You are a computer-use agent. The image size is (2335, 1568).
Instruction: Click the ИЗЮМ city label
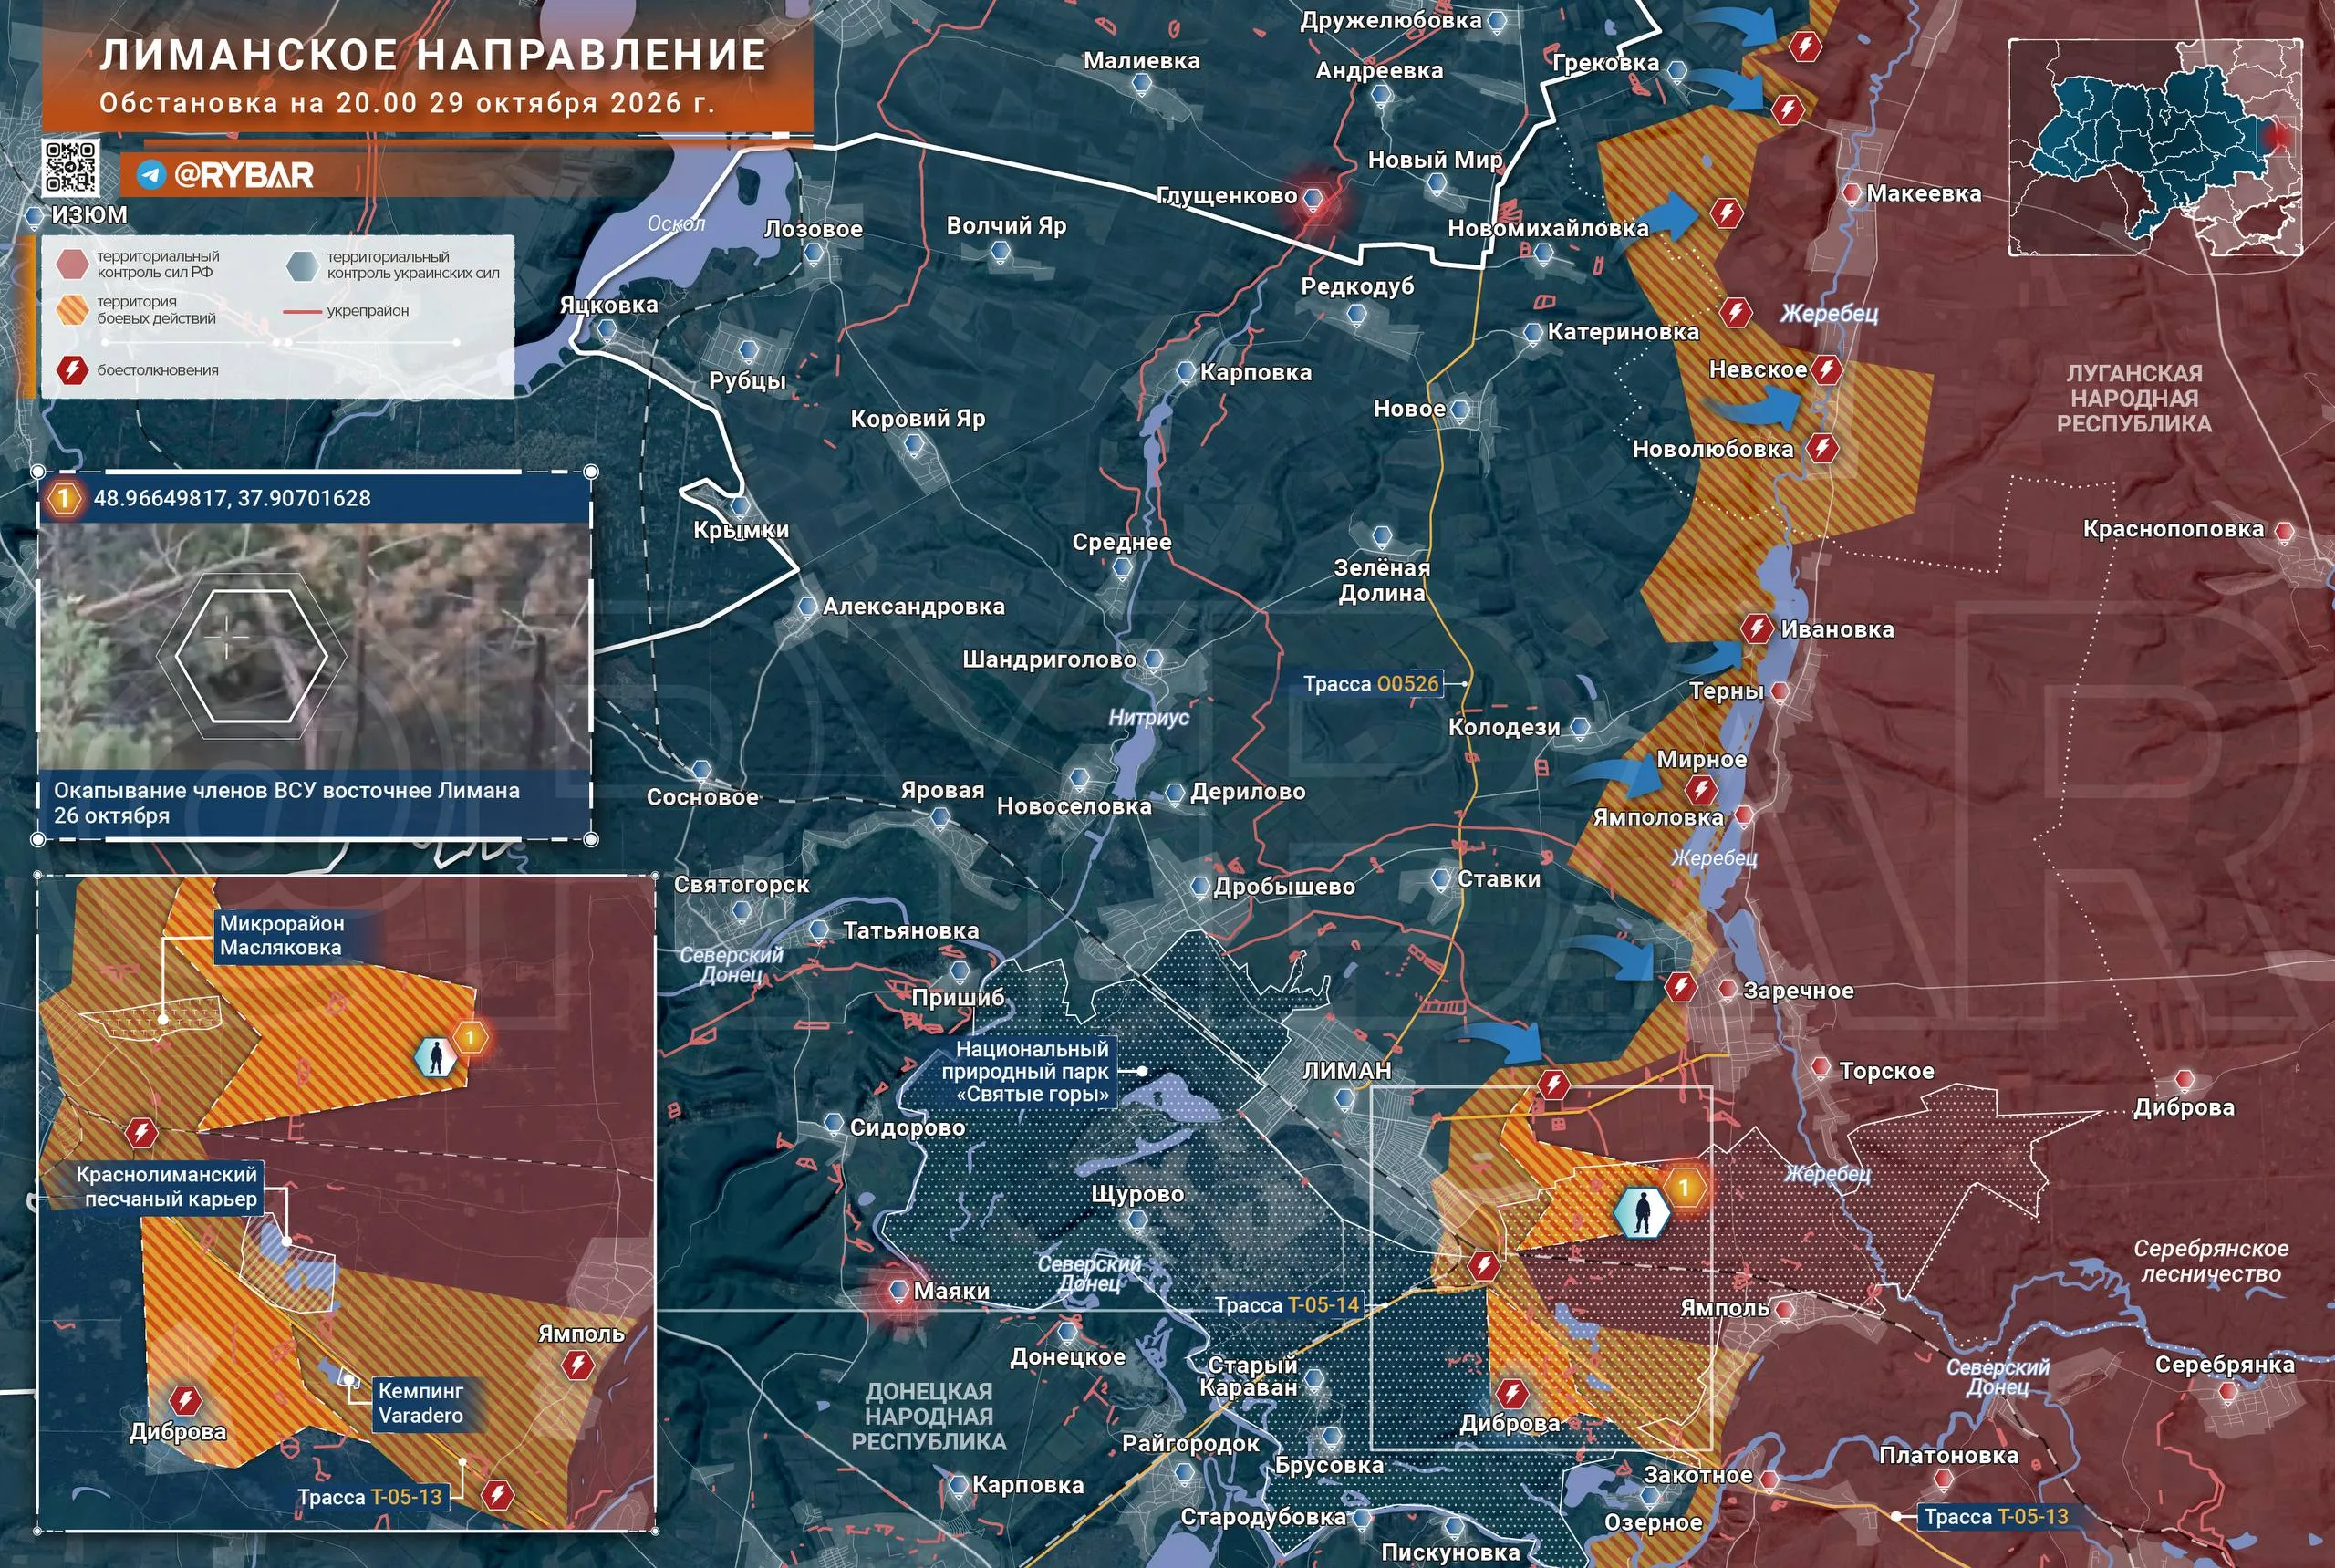click(x=89, y=215)
